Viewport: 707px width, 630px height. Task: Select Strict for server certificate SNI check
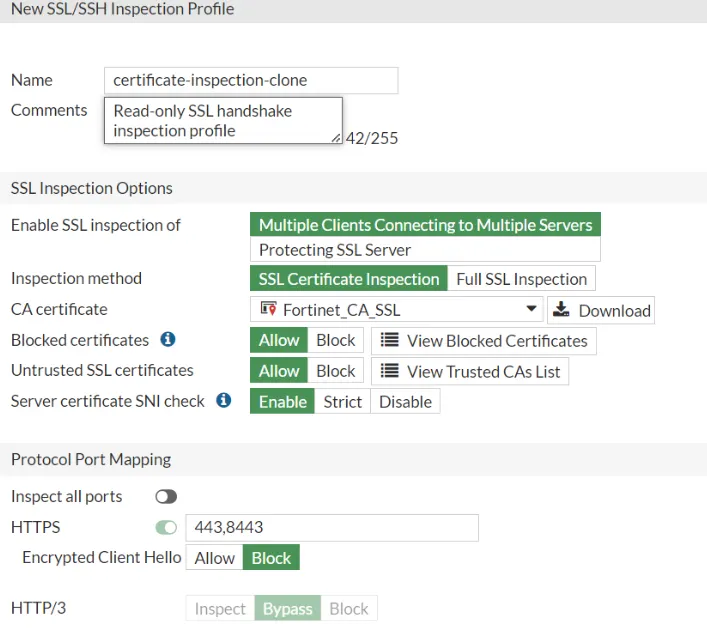pyautogui.click(x=342, y=402)
